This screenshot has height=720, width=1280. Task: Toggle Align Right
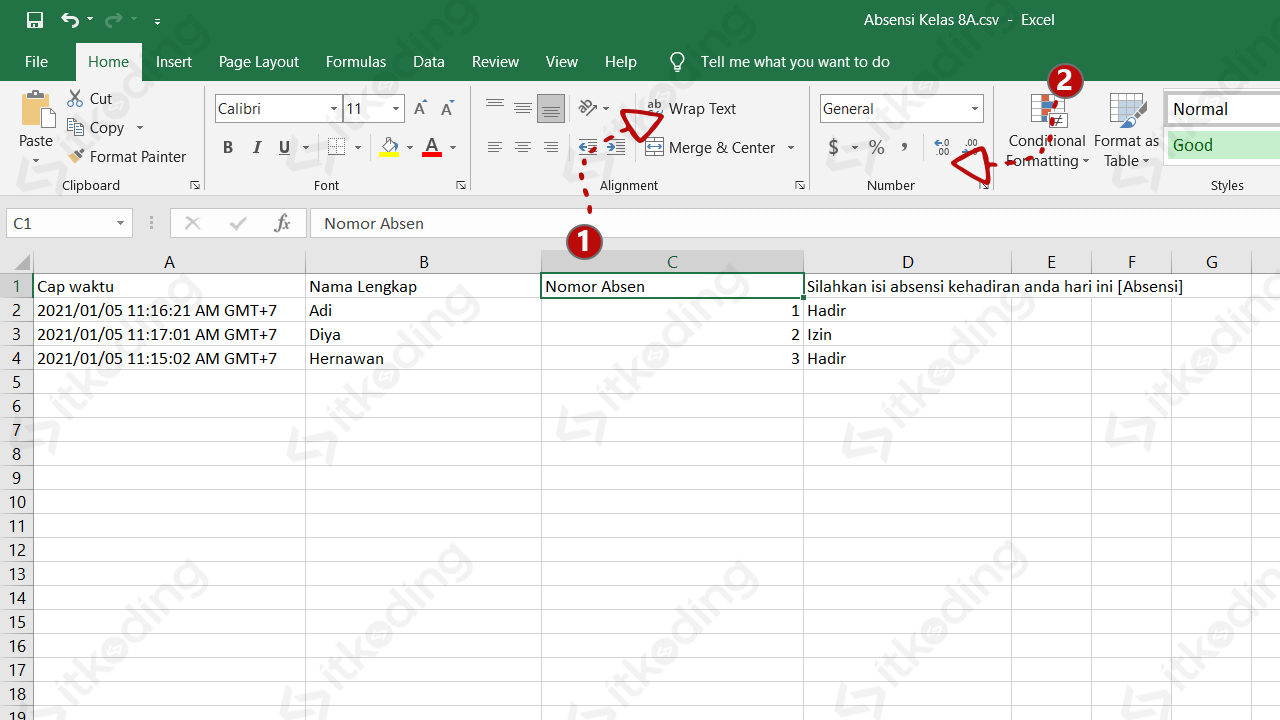(x=550, y=148)
